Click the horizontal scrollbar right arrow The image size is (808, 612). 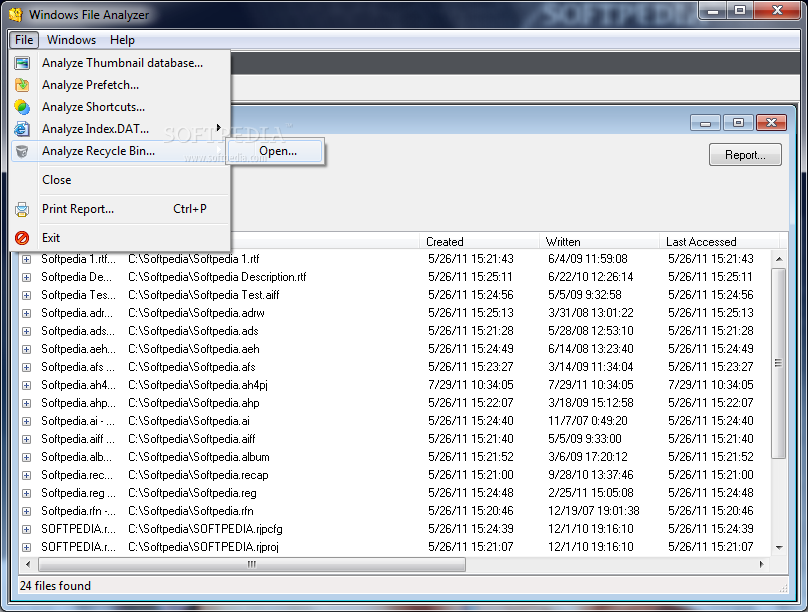coord(762,564)
